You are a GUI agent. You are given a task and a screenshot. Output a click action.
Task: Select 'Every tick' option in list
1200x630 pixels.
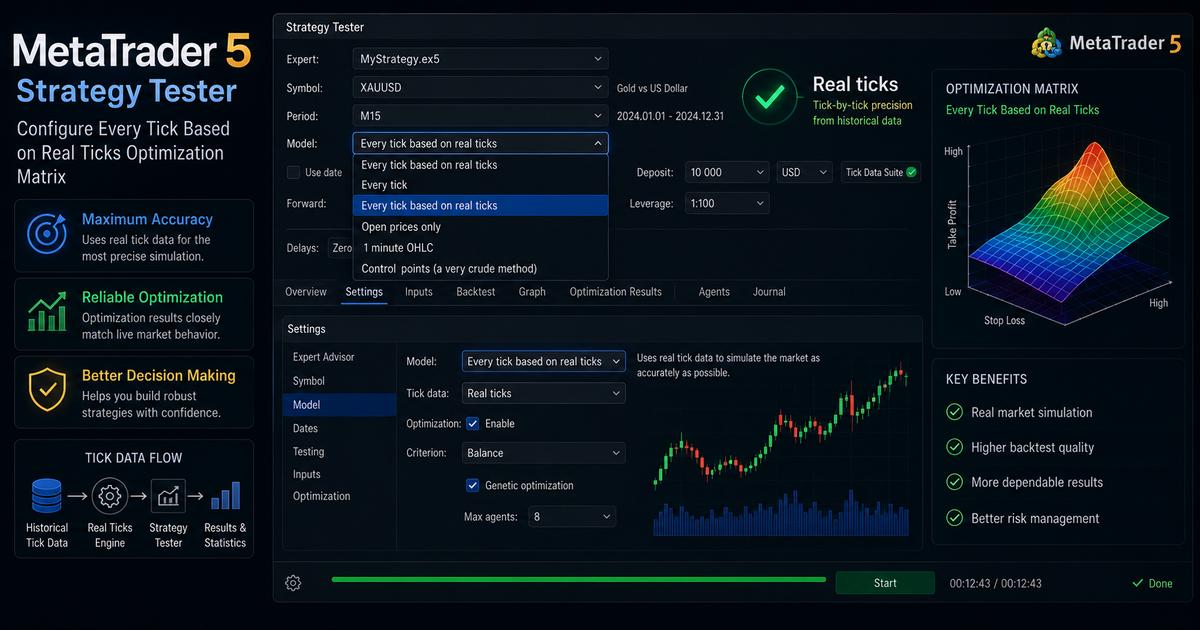coord(480,185)
